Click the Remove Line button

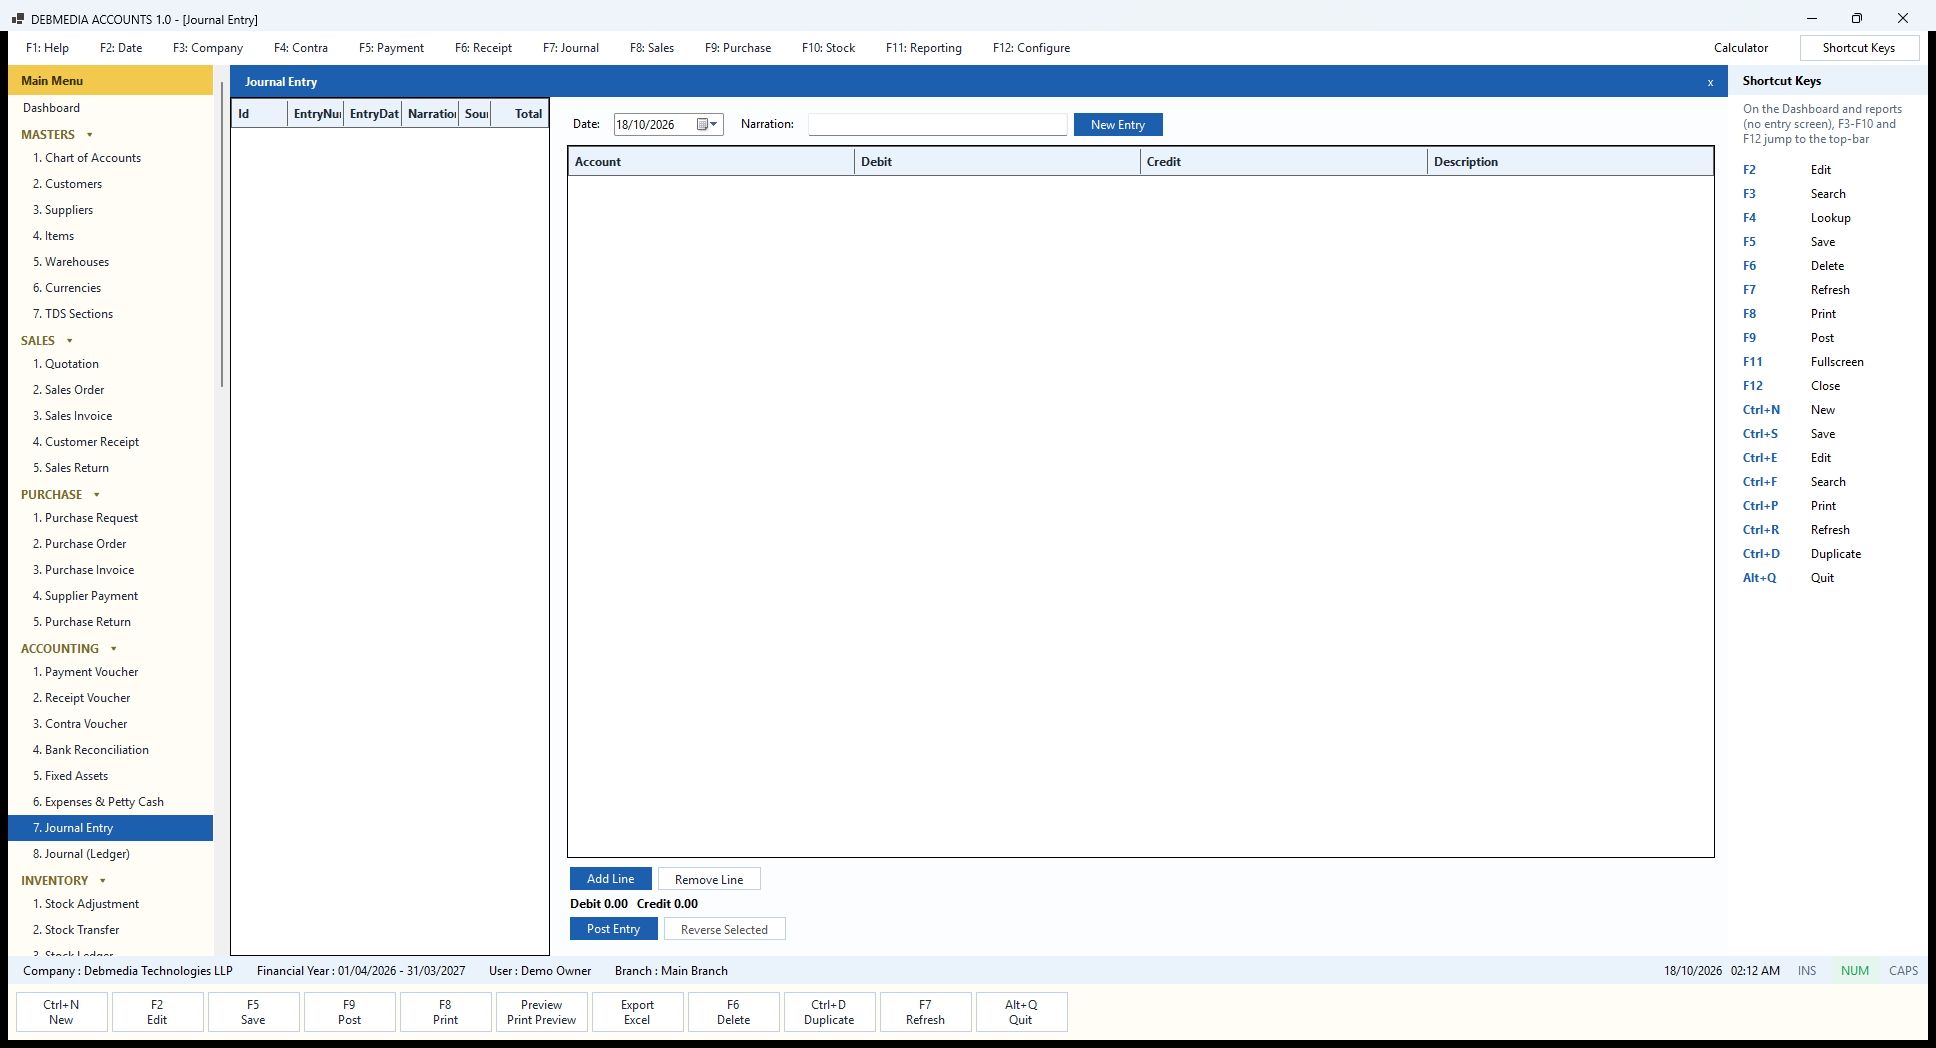coord(709,879)
